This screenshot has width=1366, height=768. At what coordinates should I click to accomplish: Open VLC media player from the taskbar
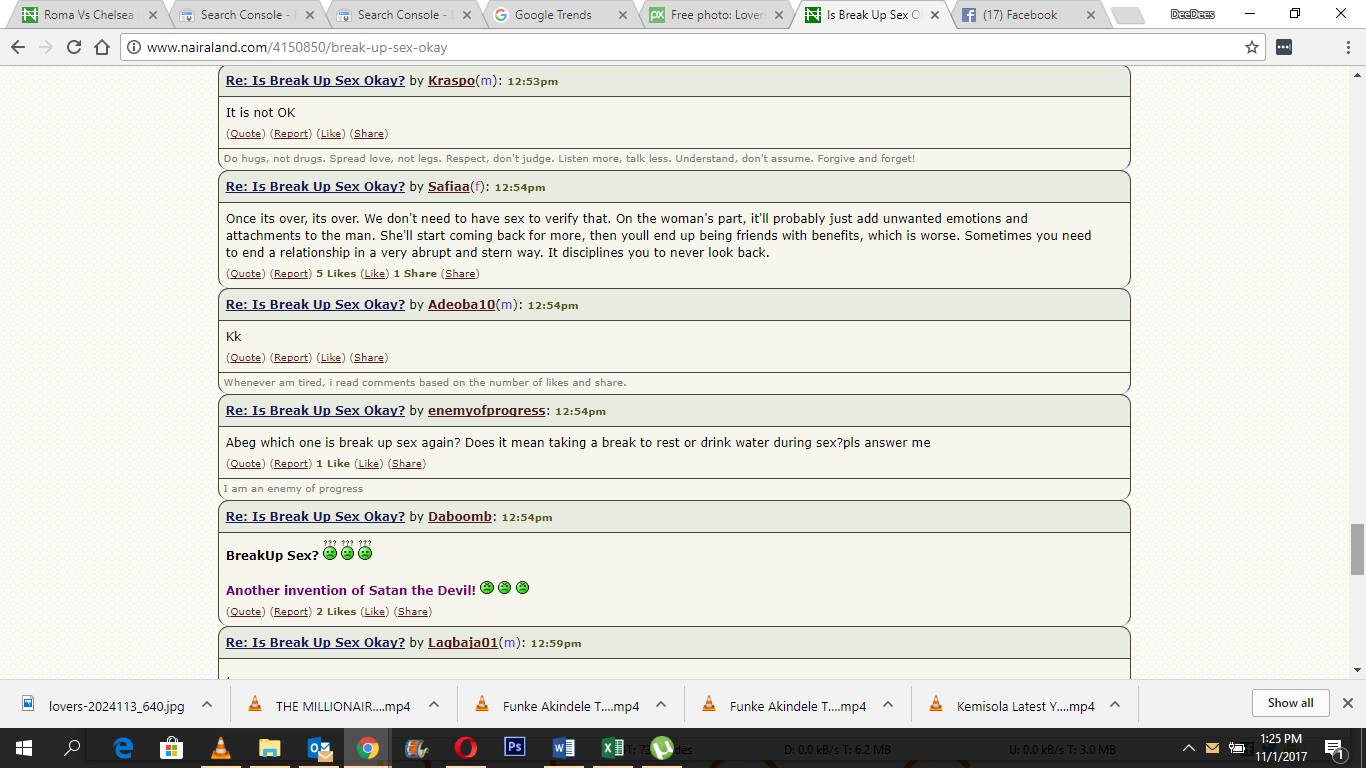(x=220, y=748)
